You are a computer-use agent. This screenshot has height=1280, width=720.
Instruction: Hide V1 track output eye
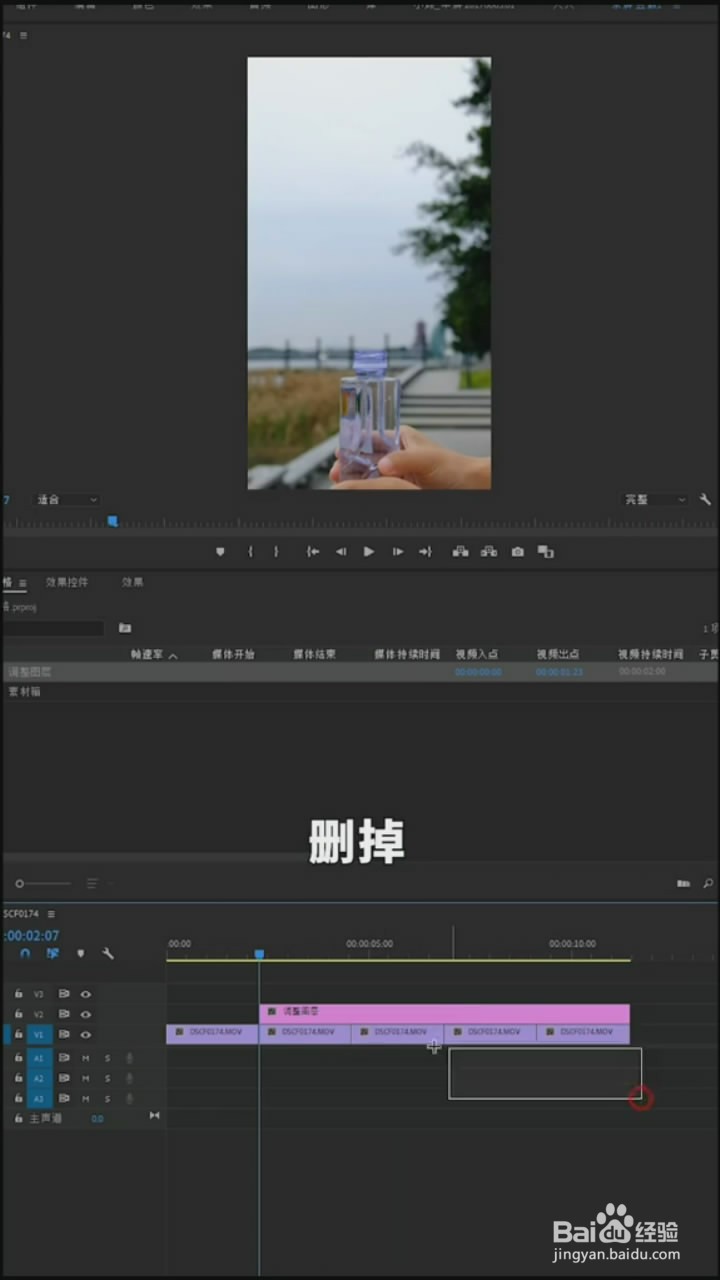coord(86,1034)
